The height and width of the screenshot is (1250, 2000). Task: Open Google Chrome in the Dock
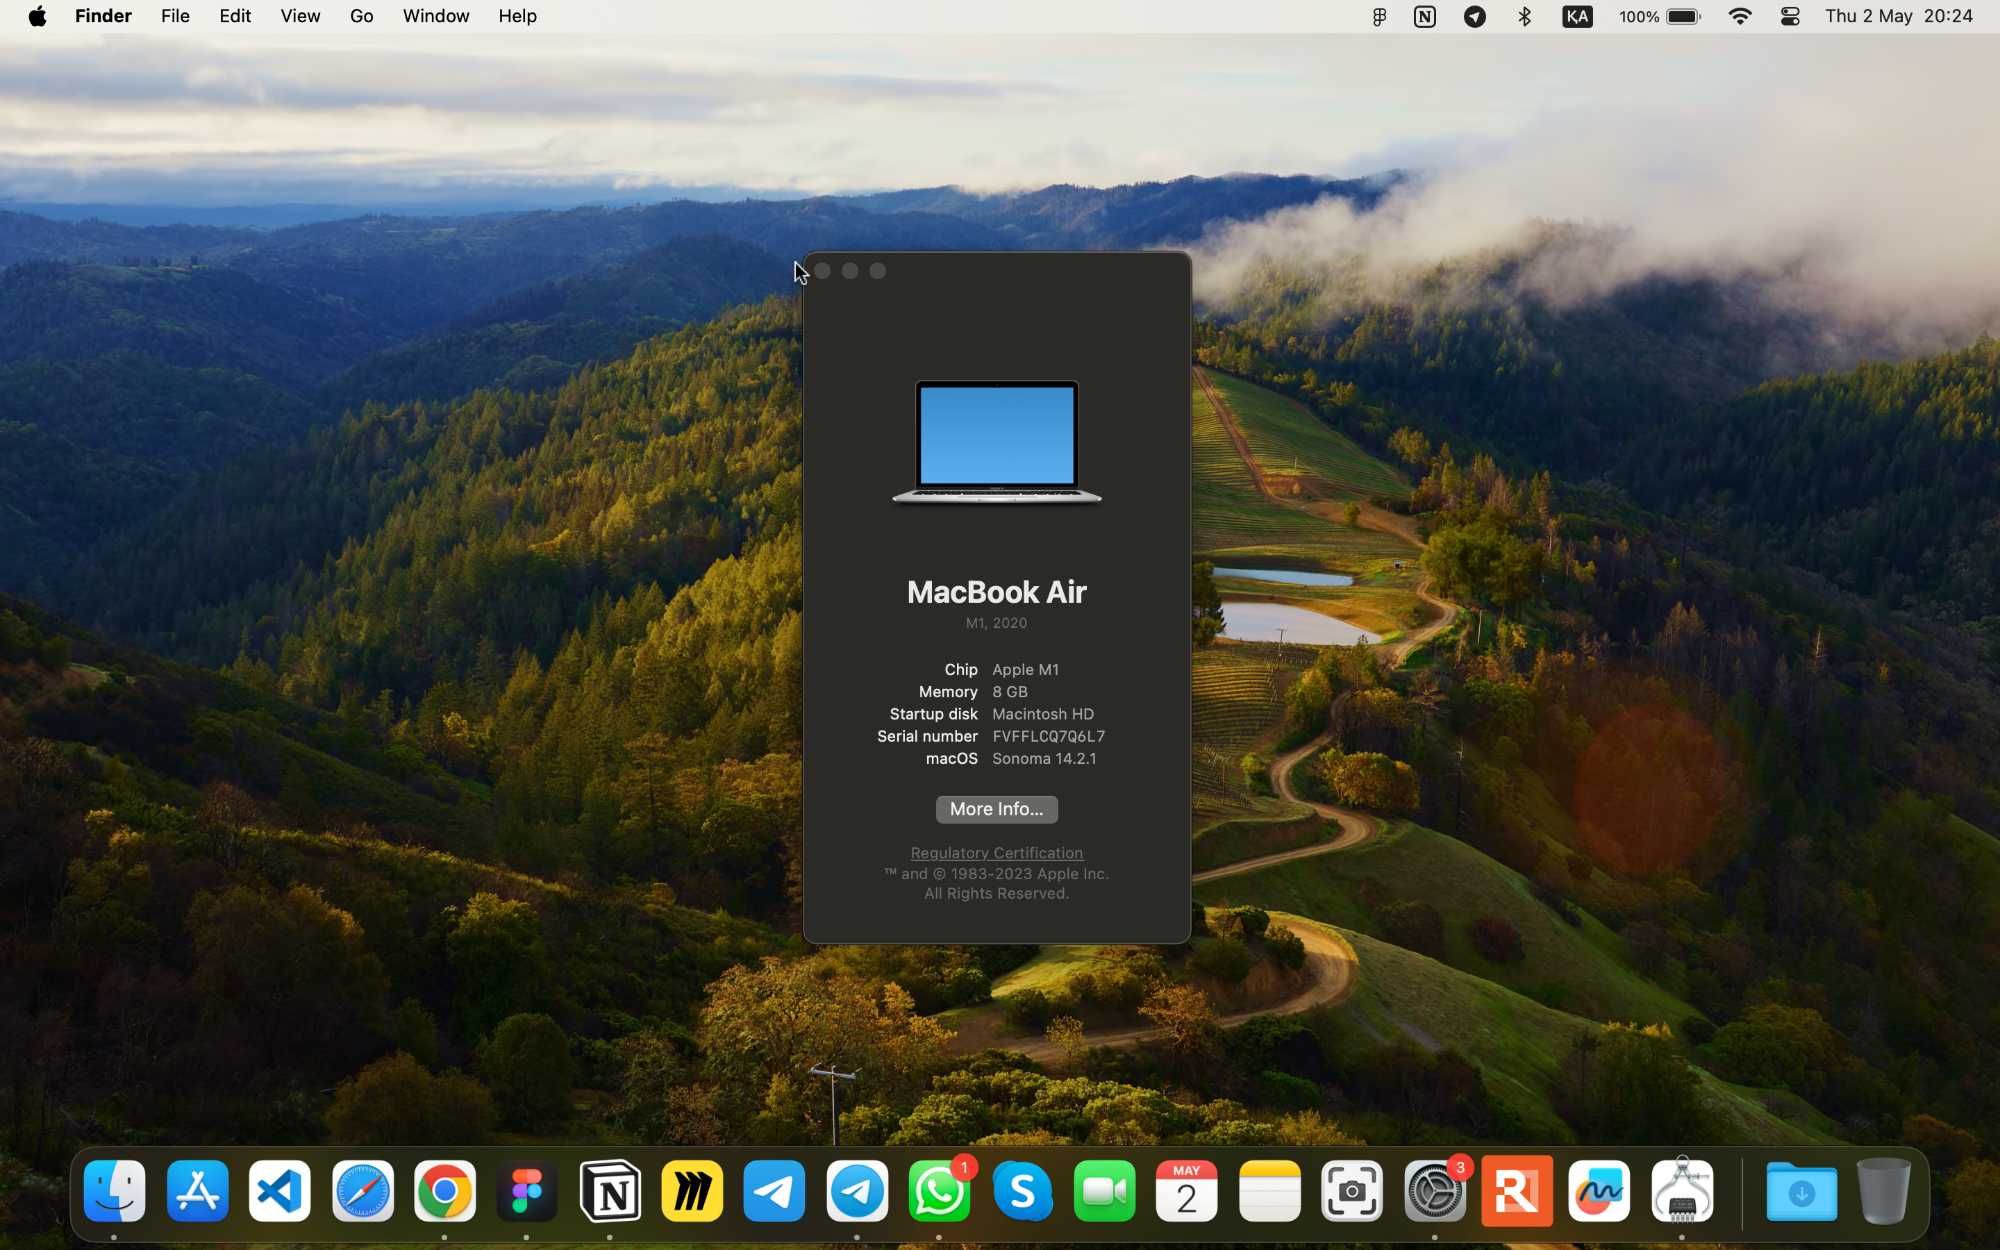pos(445,1191)
